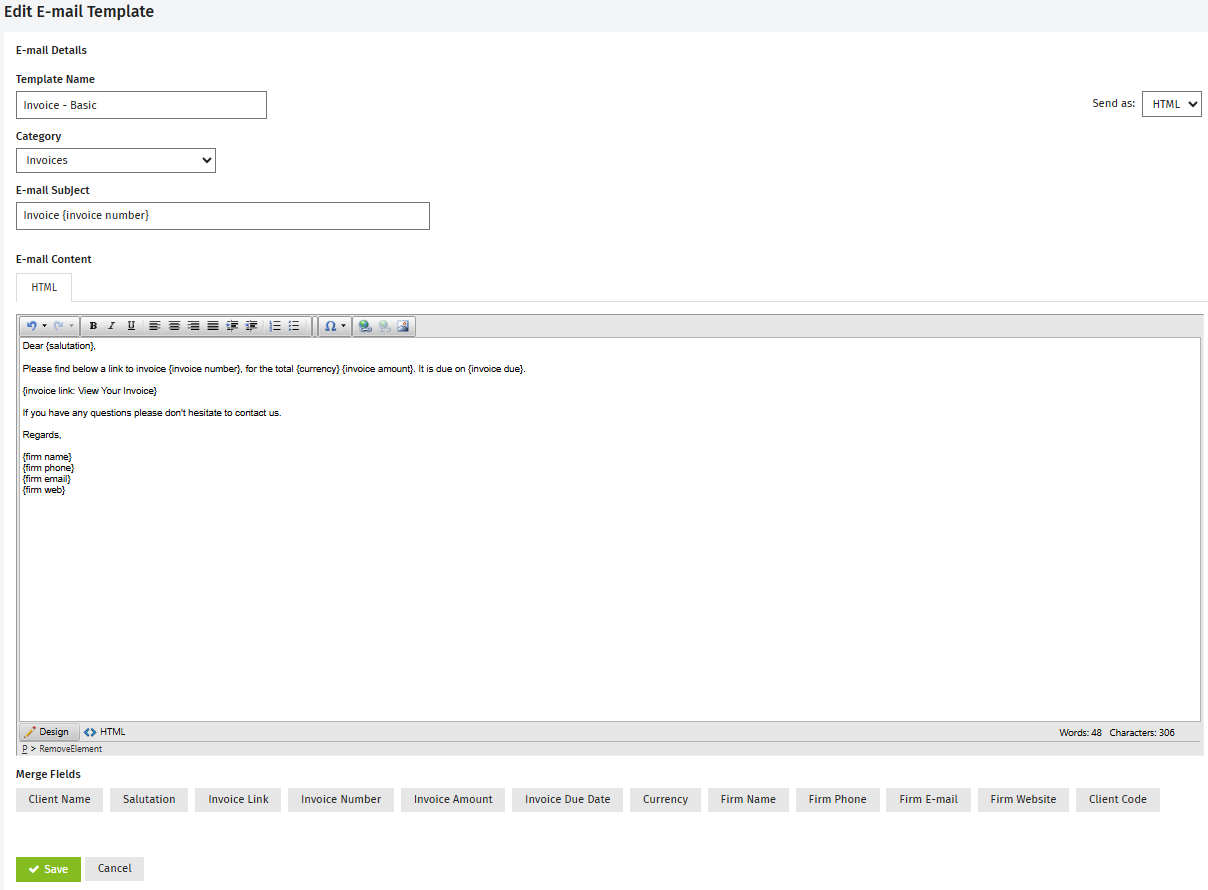Open the hyperlink manager icon
The image size is (1208, 890).
[365, 326]
